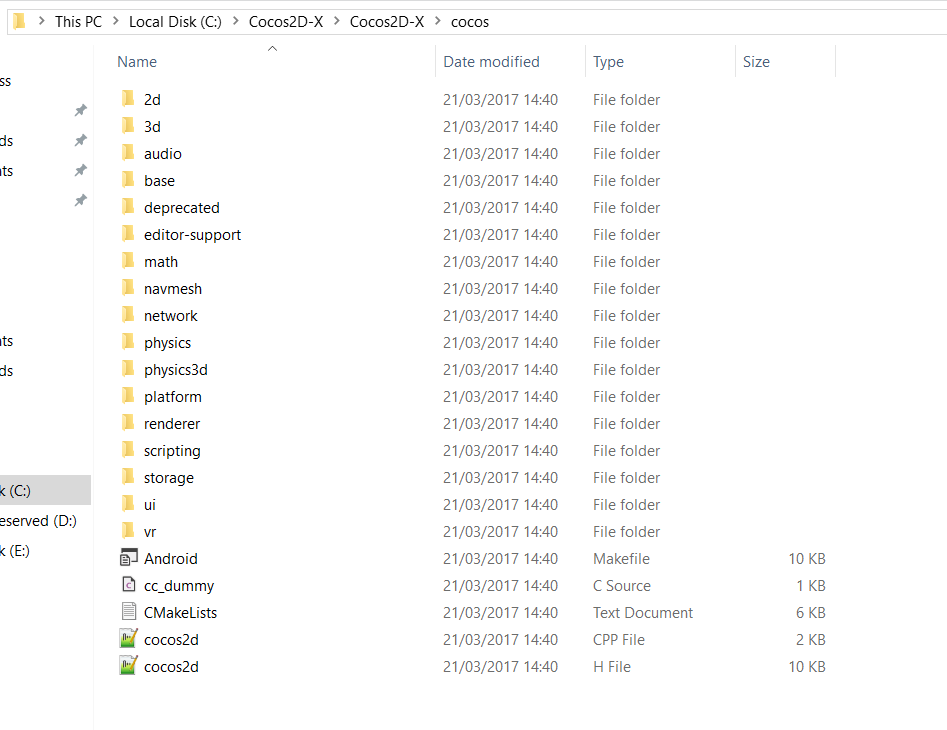Go to second Cocos2D-X breadcrumb
This screenshot has width=947, height=730.
[x=387, y=22]
